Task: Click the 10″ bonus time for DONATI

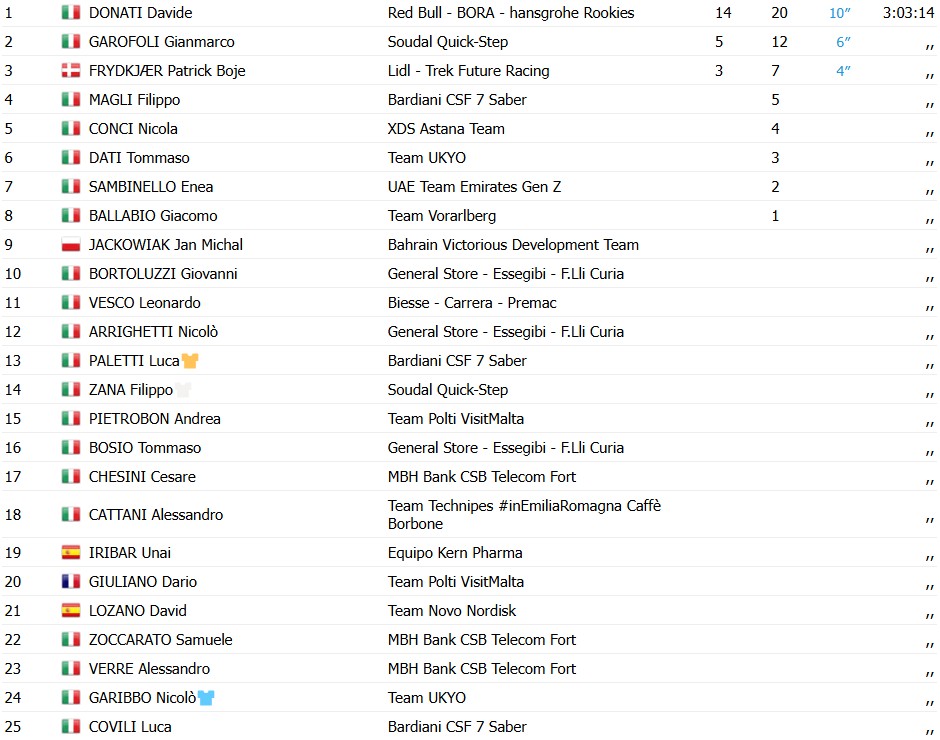Action: coord(839,13)
